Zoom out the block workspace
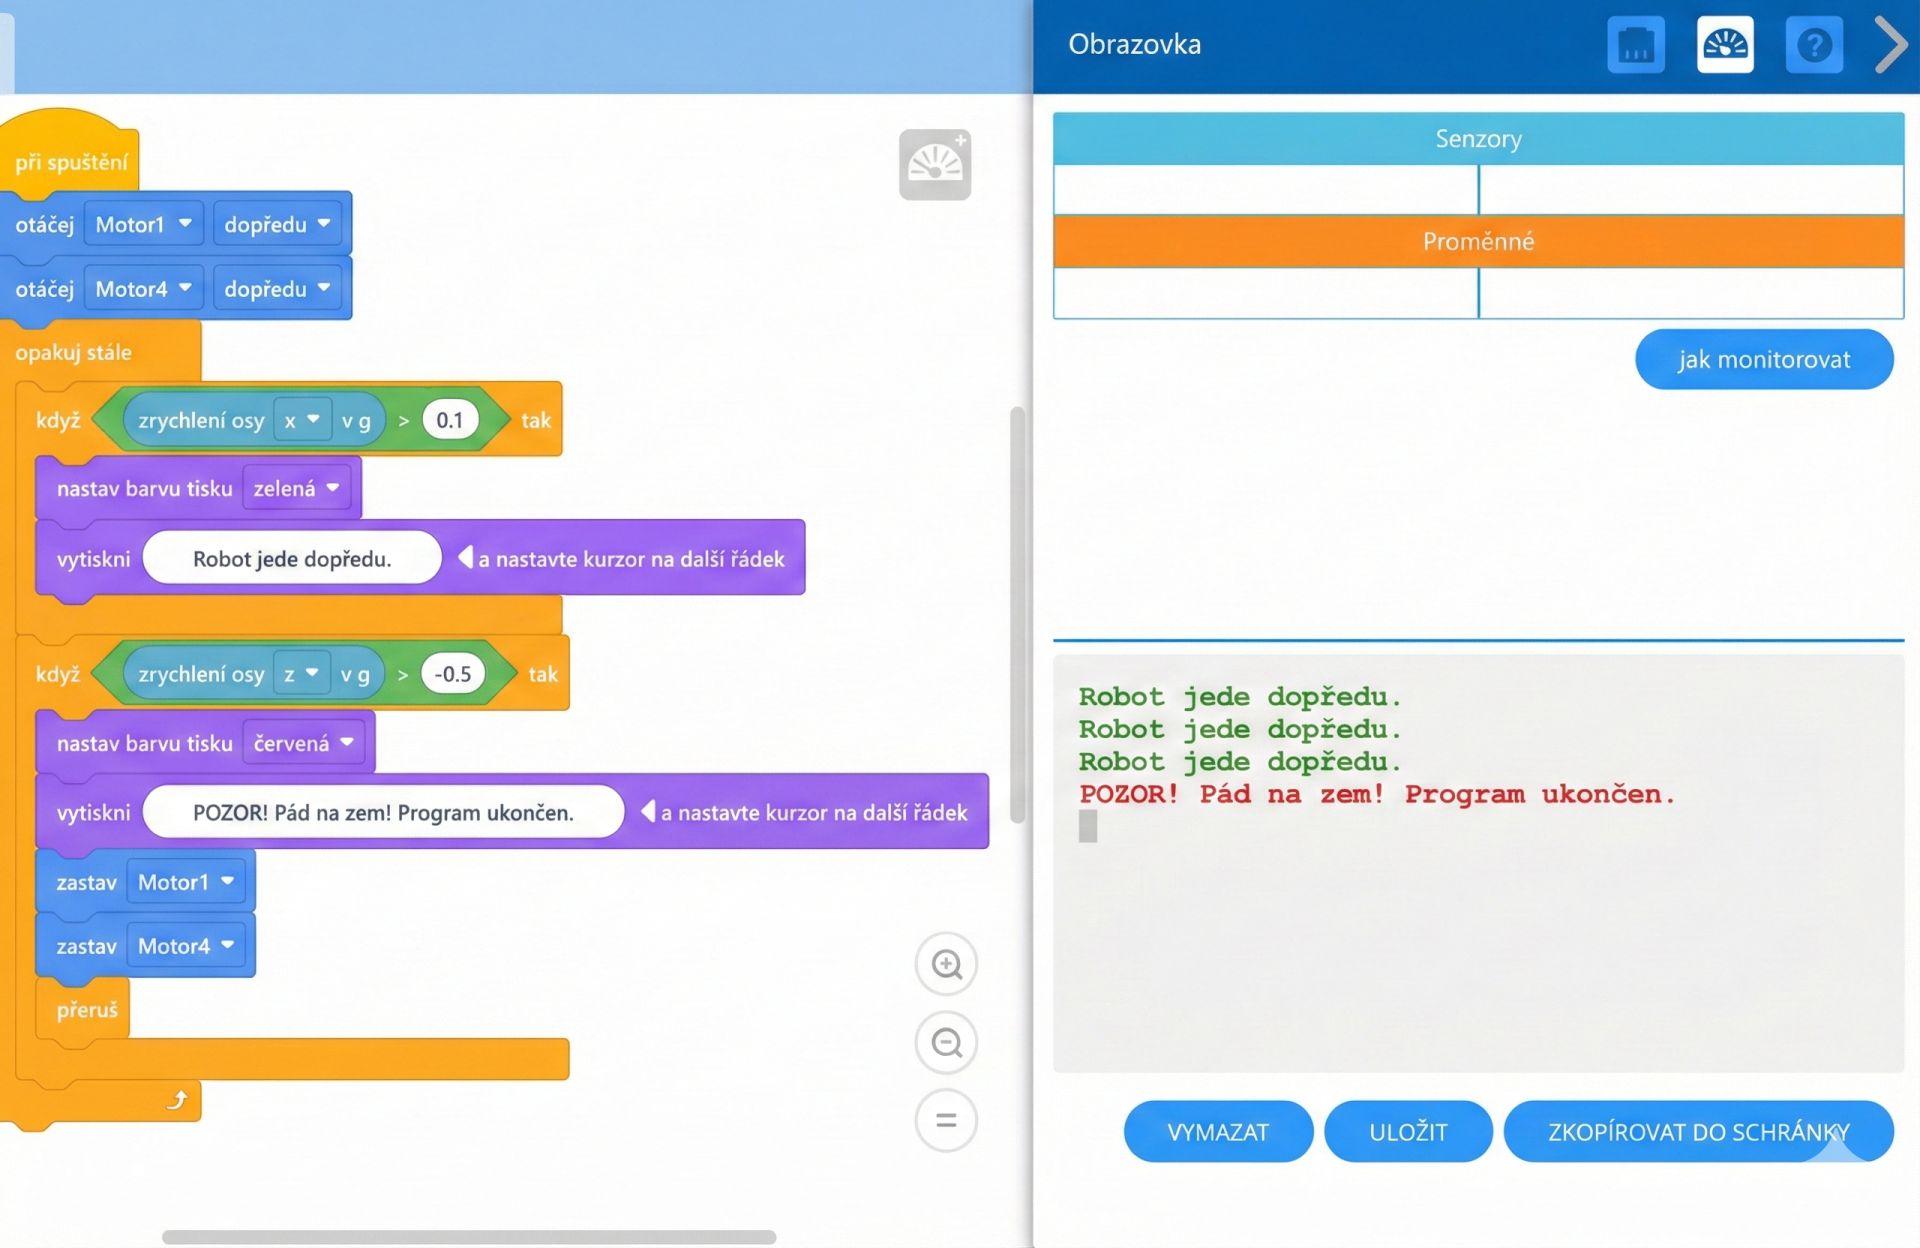 (946, 1043)
